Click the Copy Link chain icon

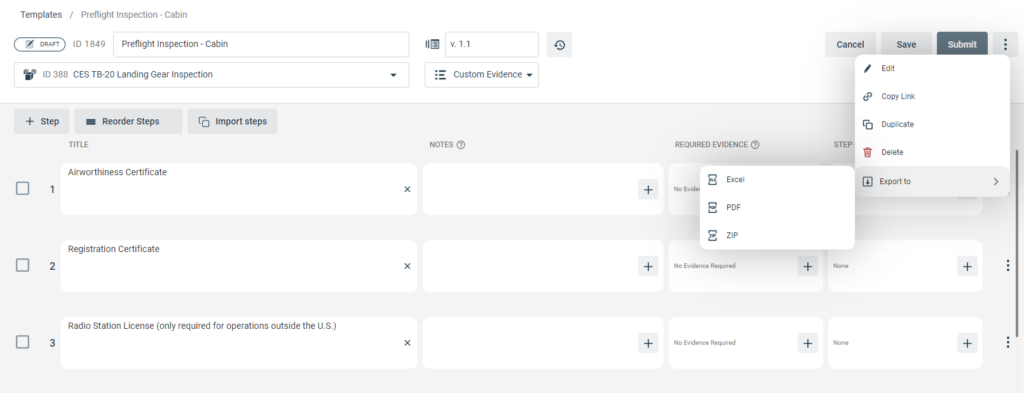click(867, 97)
